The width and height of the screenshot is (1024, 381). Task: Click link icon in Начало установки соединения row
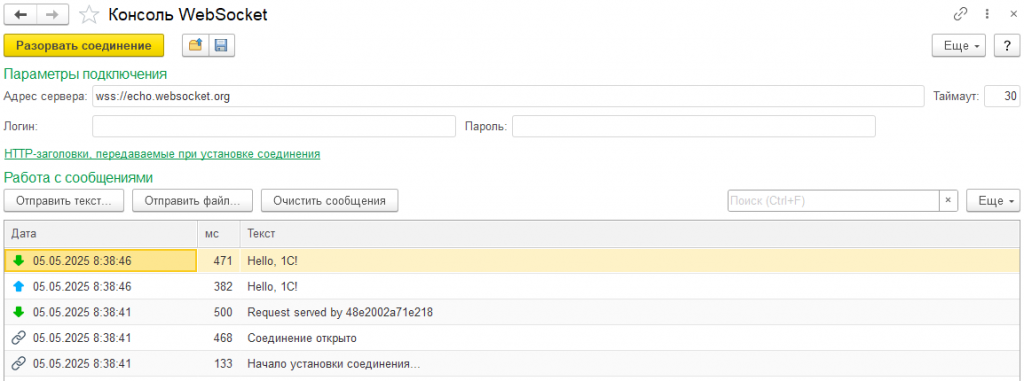click(19, 363)
